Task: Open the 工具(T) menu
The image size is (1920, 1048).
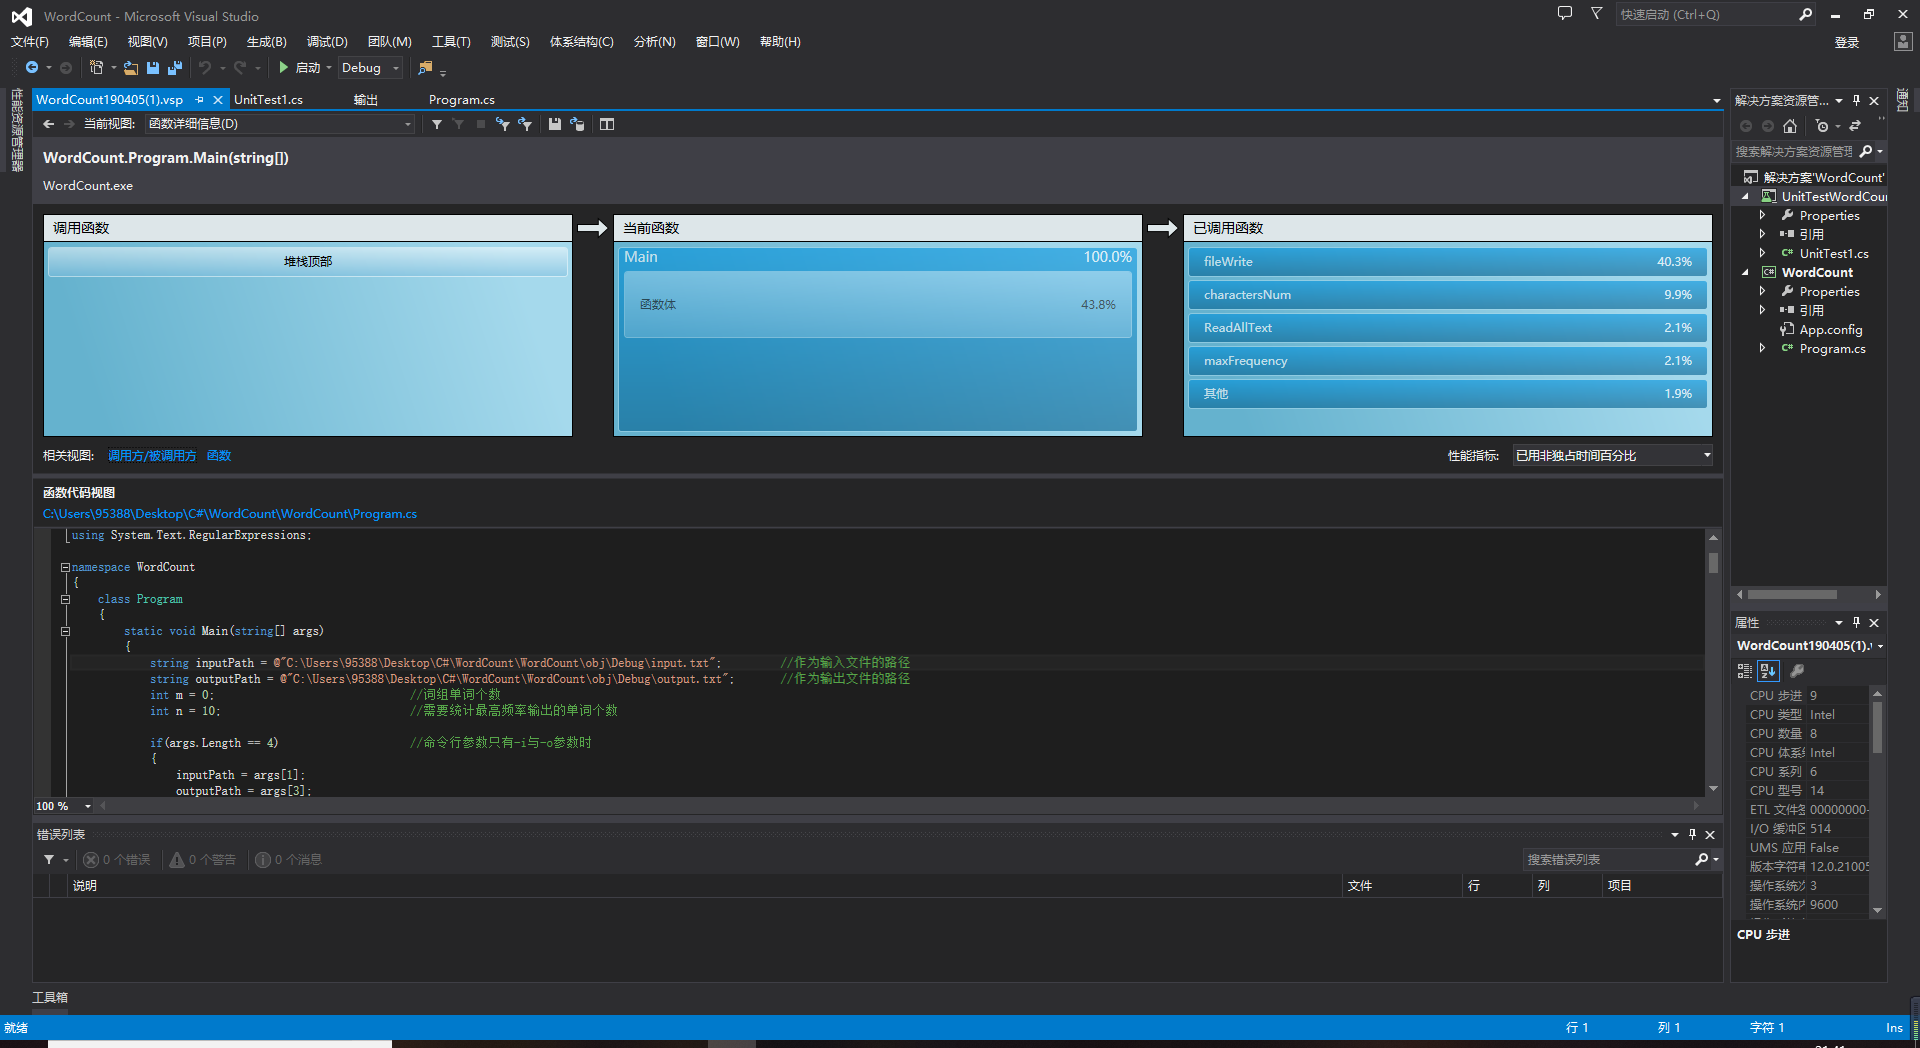Action: pyautogui.click(x=451, y=41)
